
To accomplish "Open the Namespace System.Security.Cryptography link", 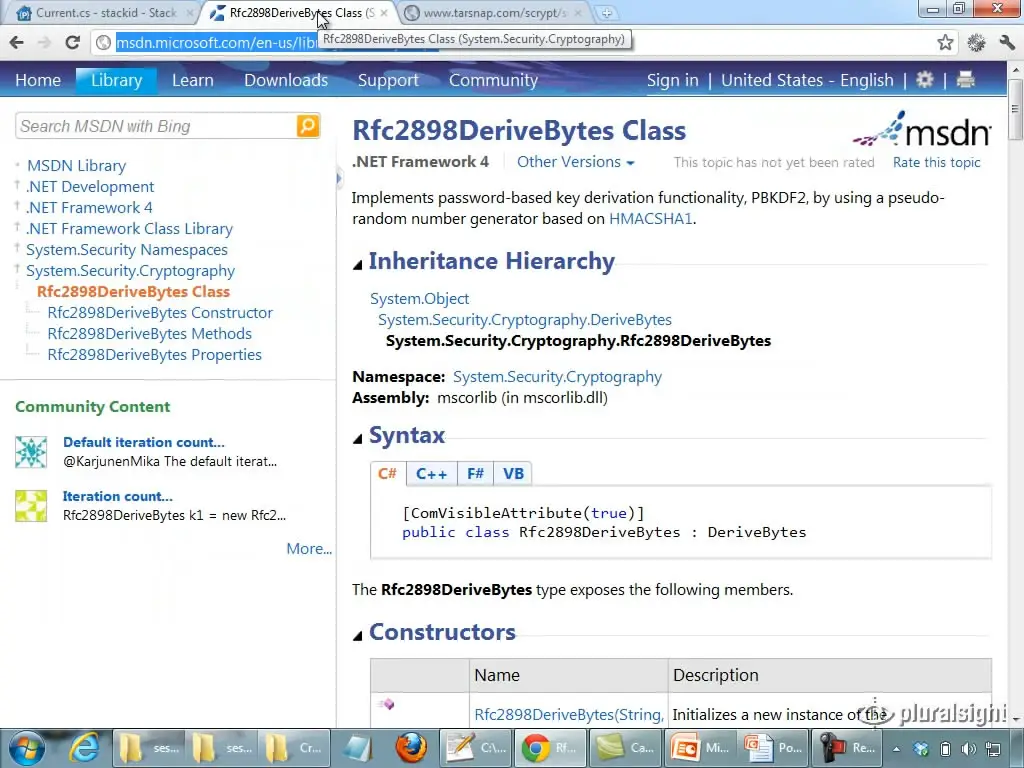I will (557, 377).
